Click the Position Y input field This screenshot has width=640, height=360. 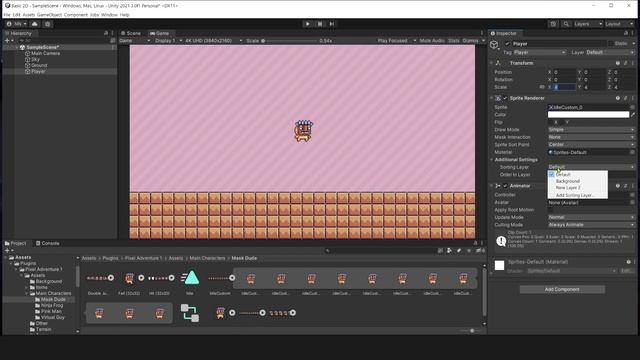pos(595,72)
